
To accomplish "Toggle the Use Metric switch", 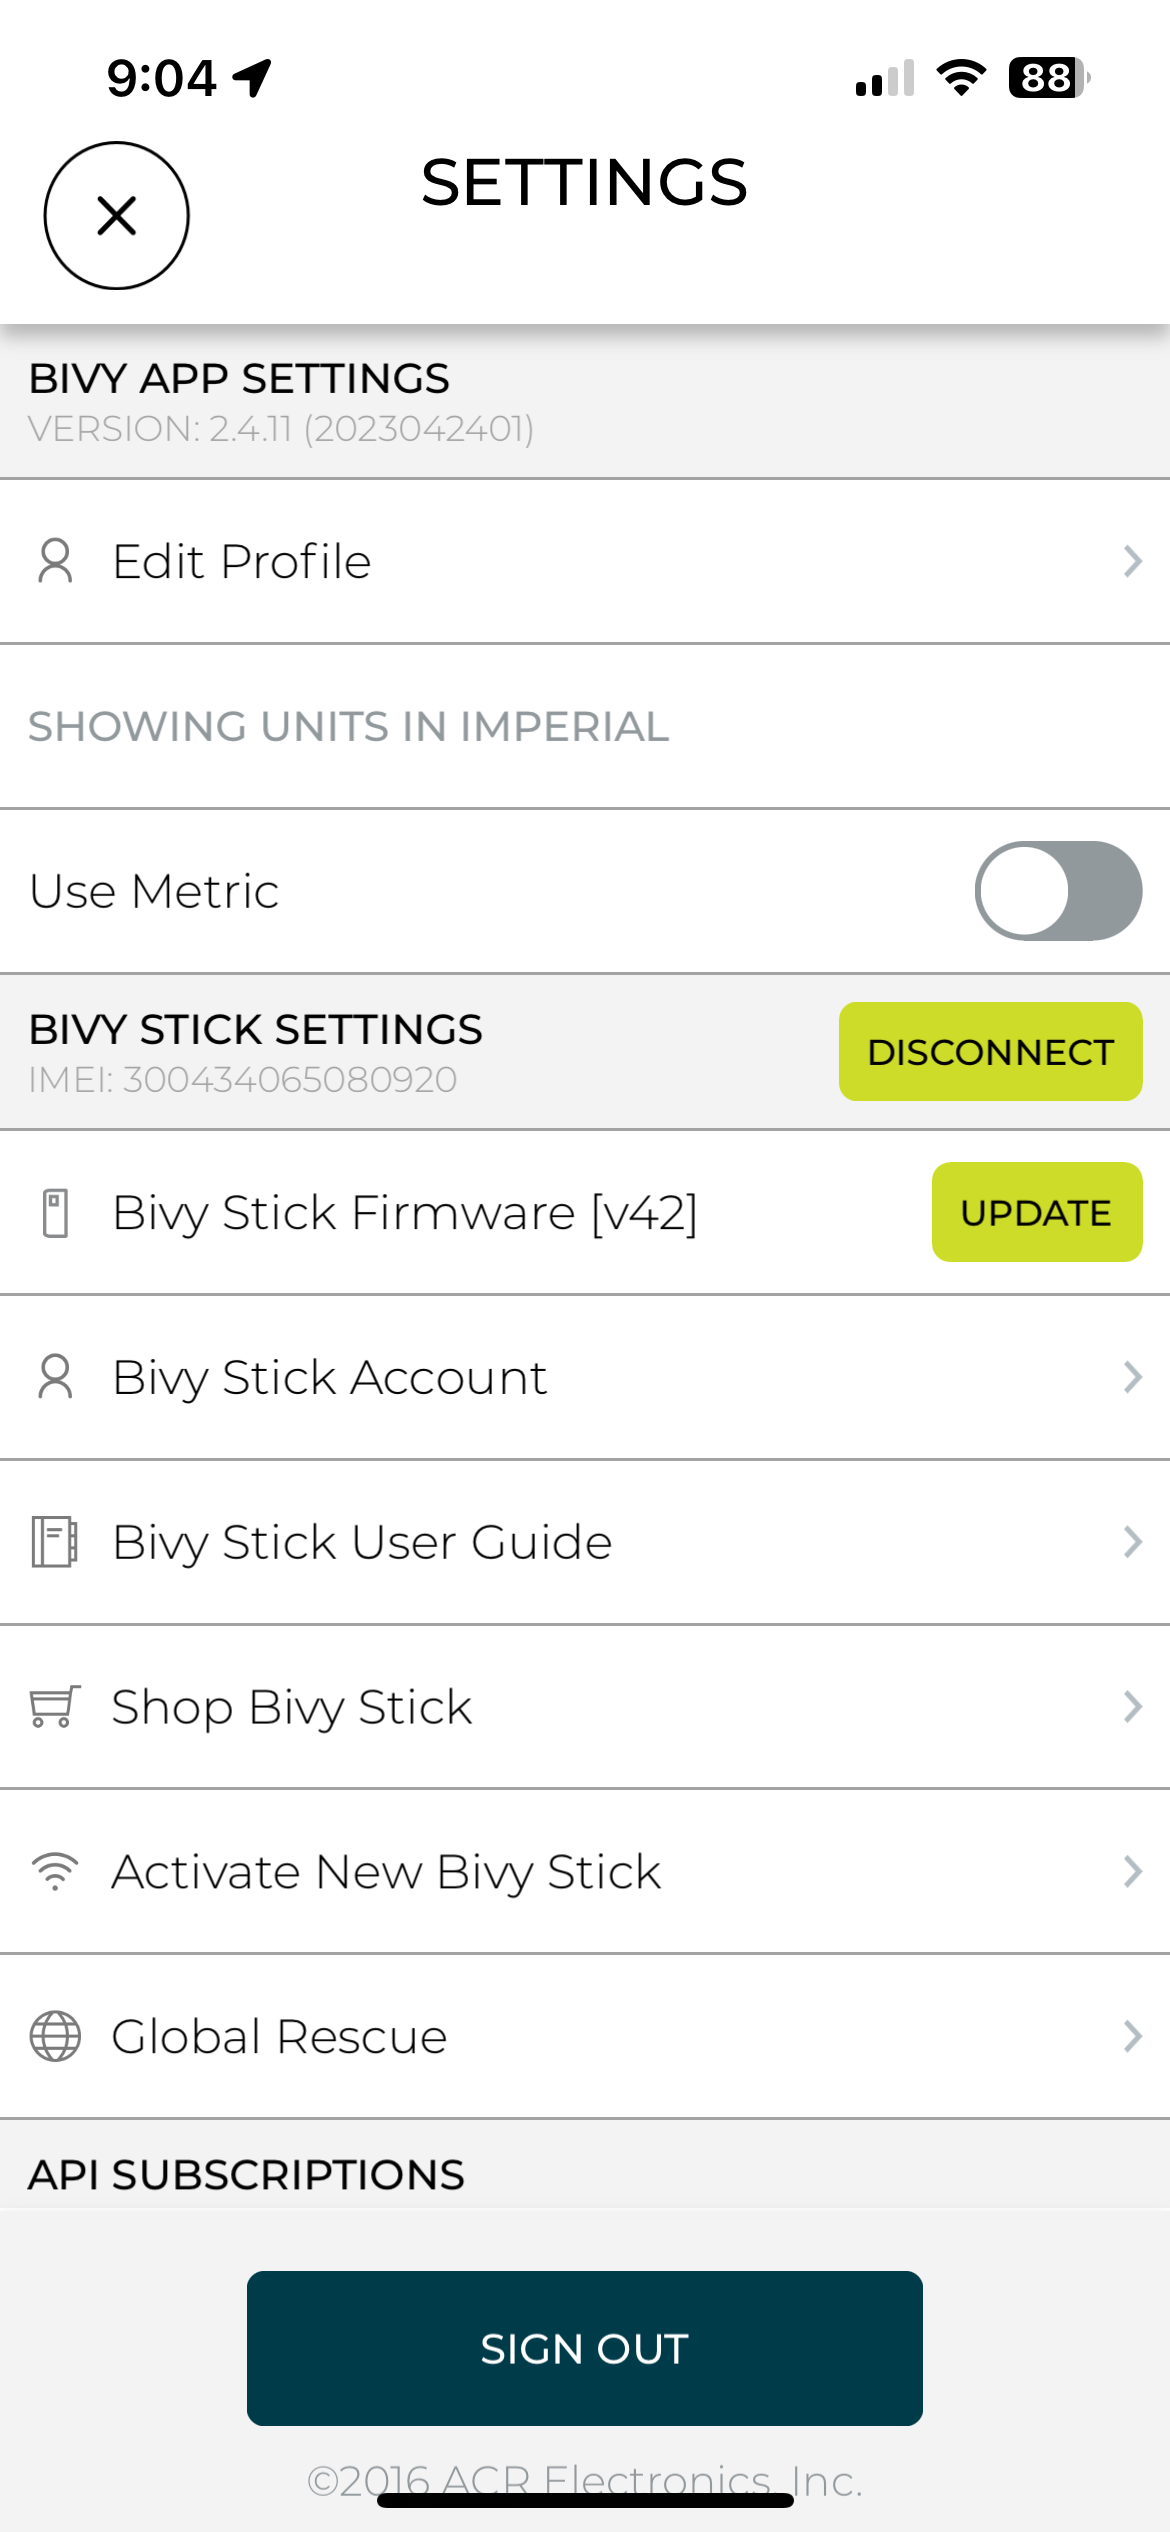I will click(x=1058, y=891).
